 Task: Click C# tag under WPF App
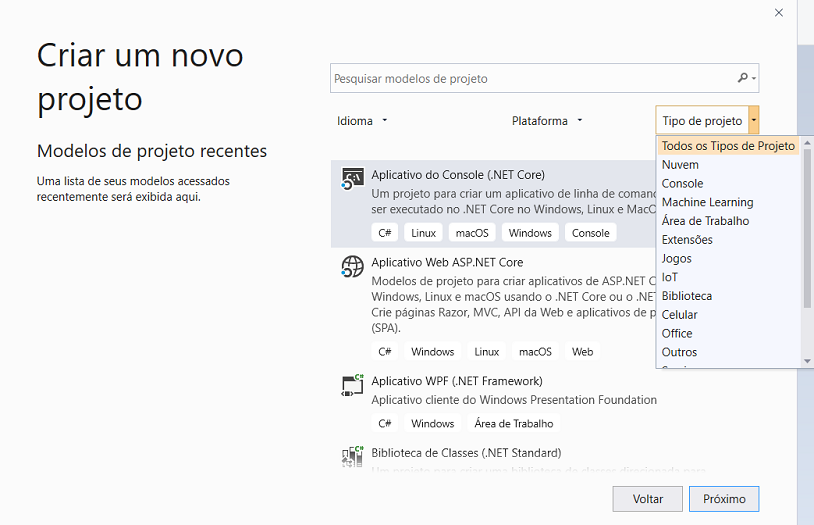385,423
